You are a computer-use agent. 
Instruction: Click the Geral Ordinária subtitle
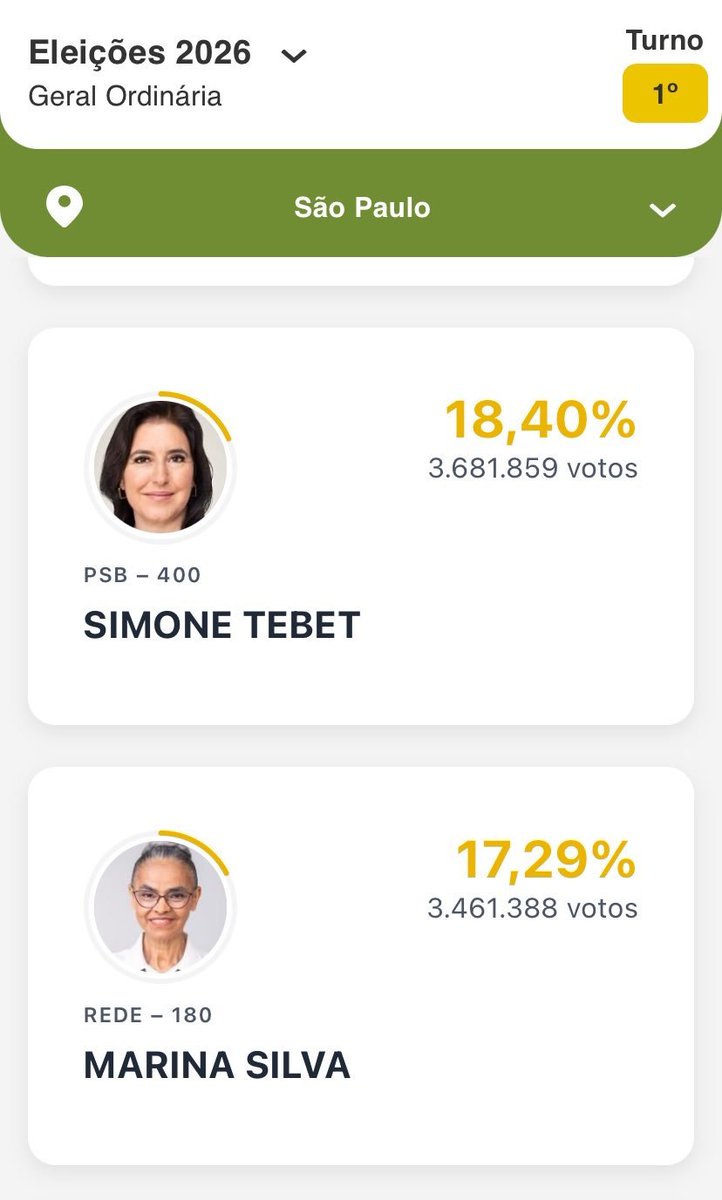125,97
